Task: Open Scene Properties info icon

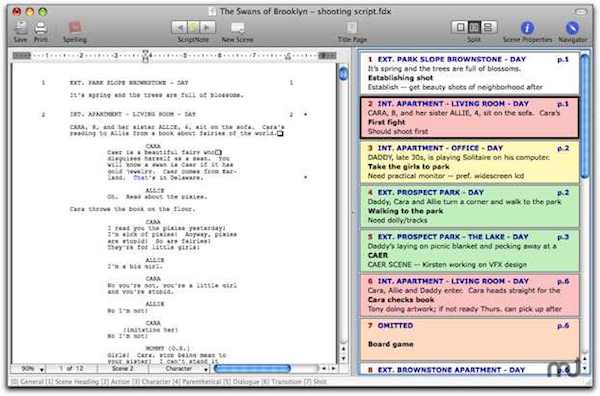Action: pos(527,28)
